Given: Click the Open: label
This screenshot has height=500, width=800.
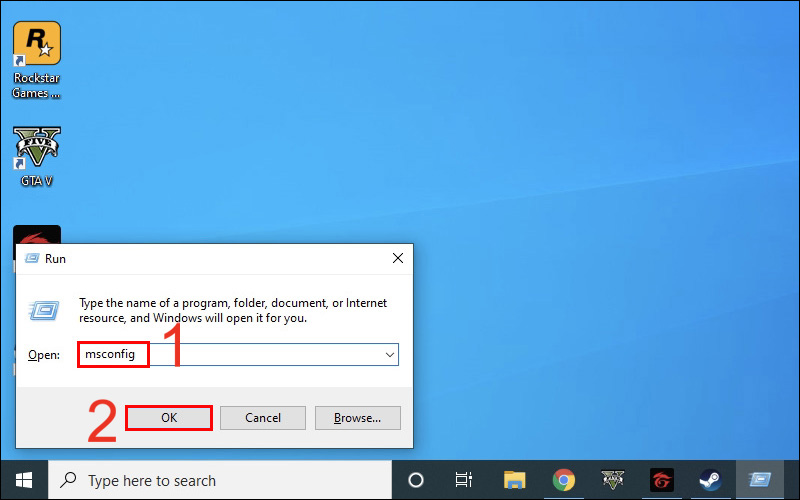Looking at the screenshot, I should [x=44, y=355].
